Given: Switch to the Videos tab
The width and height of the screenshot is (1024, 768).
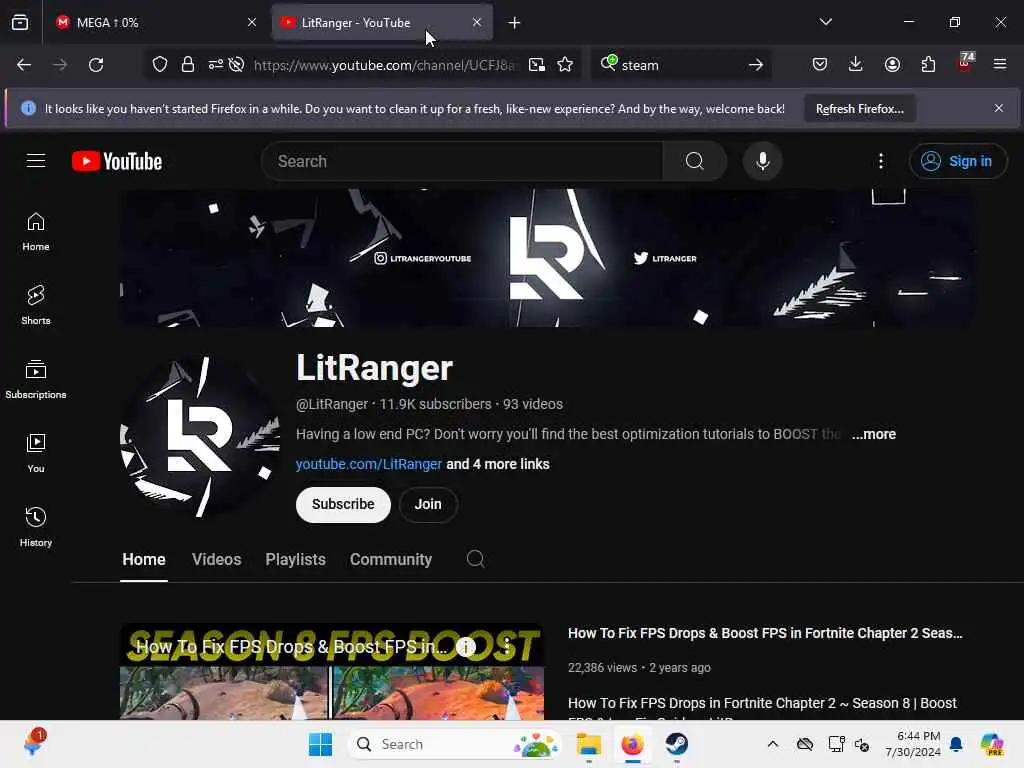Looking at the screenshot, I should click(x=217, y=560).
